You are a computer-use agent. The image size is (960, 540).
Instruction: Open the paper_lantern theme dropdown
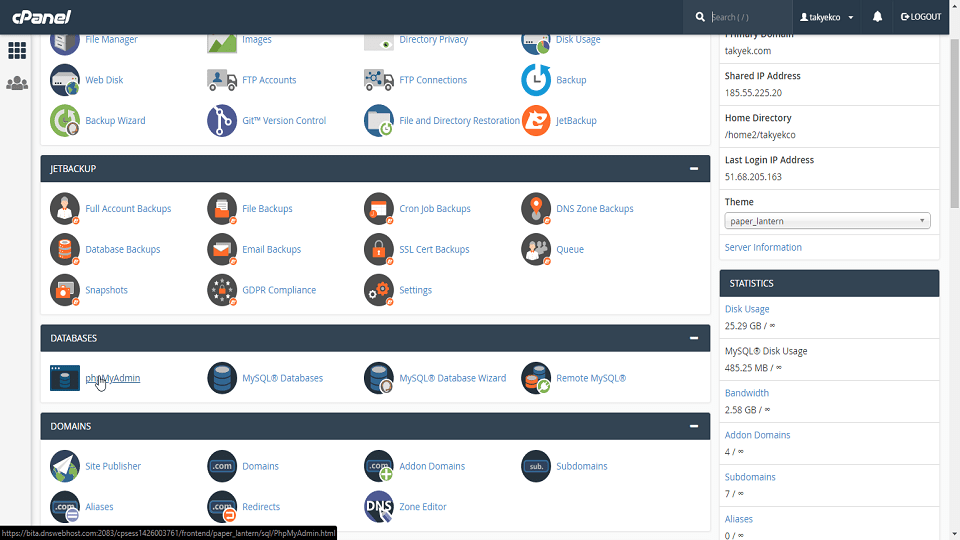pyautogui.click(x=827, y=220)
